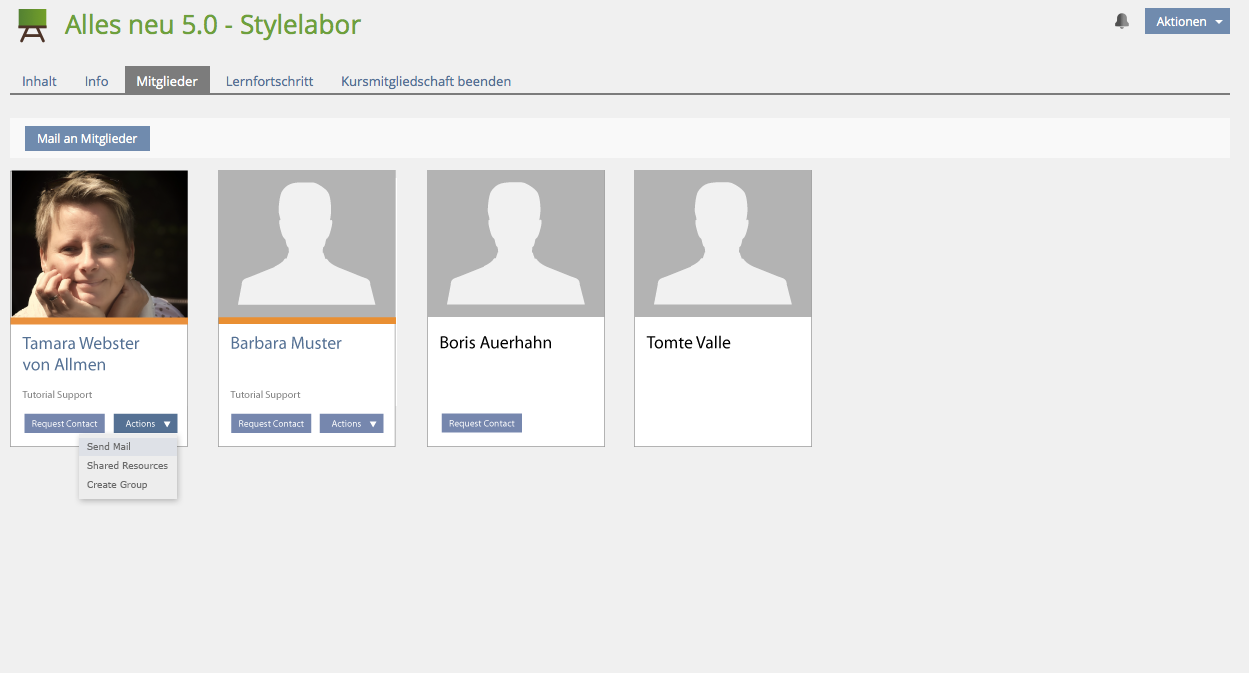Click Boris Auerhahn's avatar placeholder

516,244
